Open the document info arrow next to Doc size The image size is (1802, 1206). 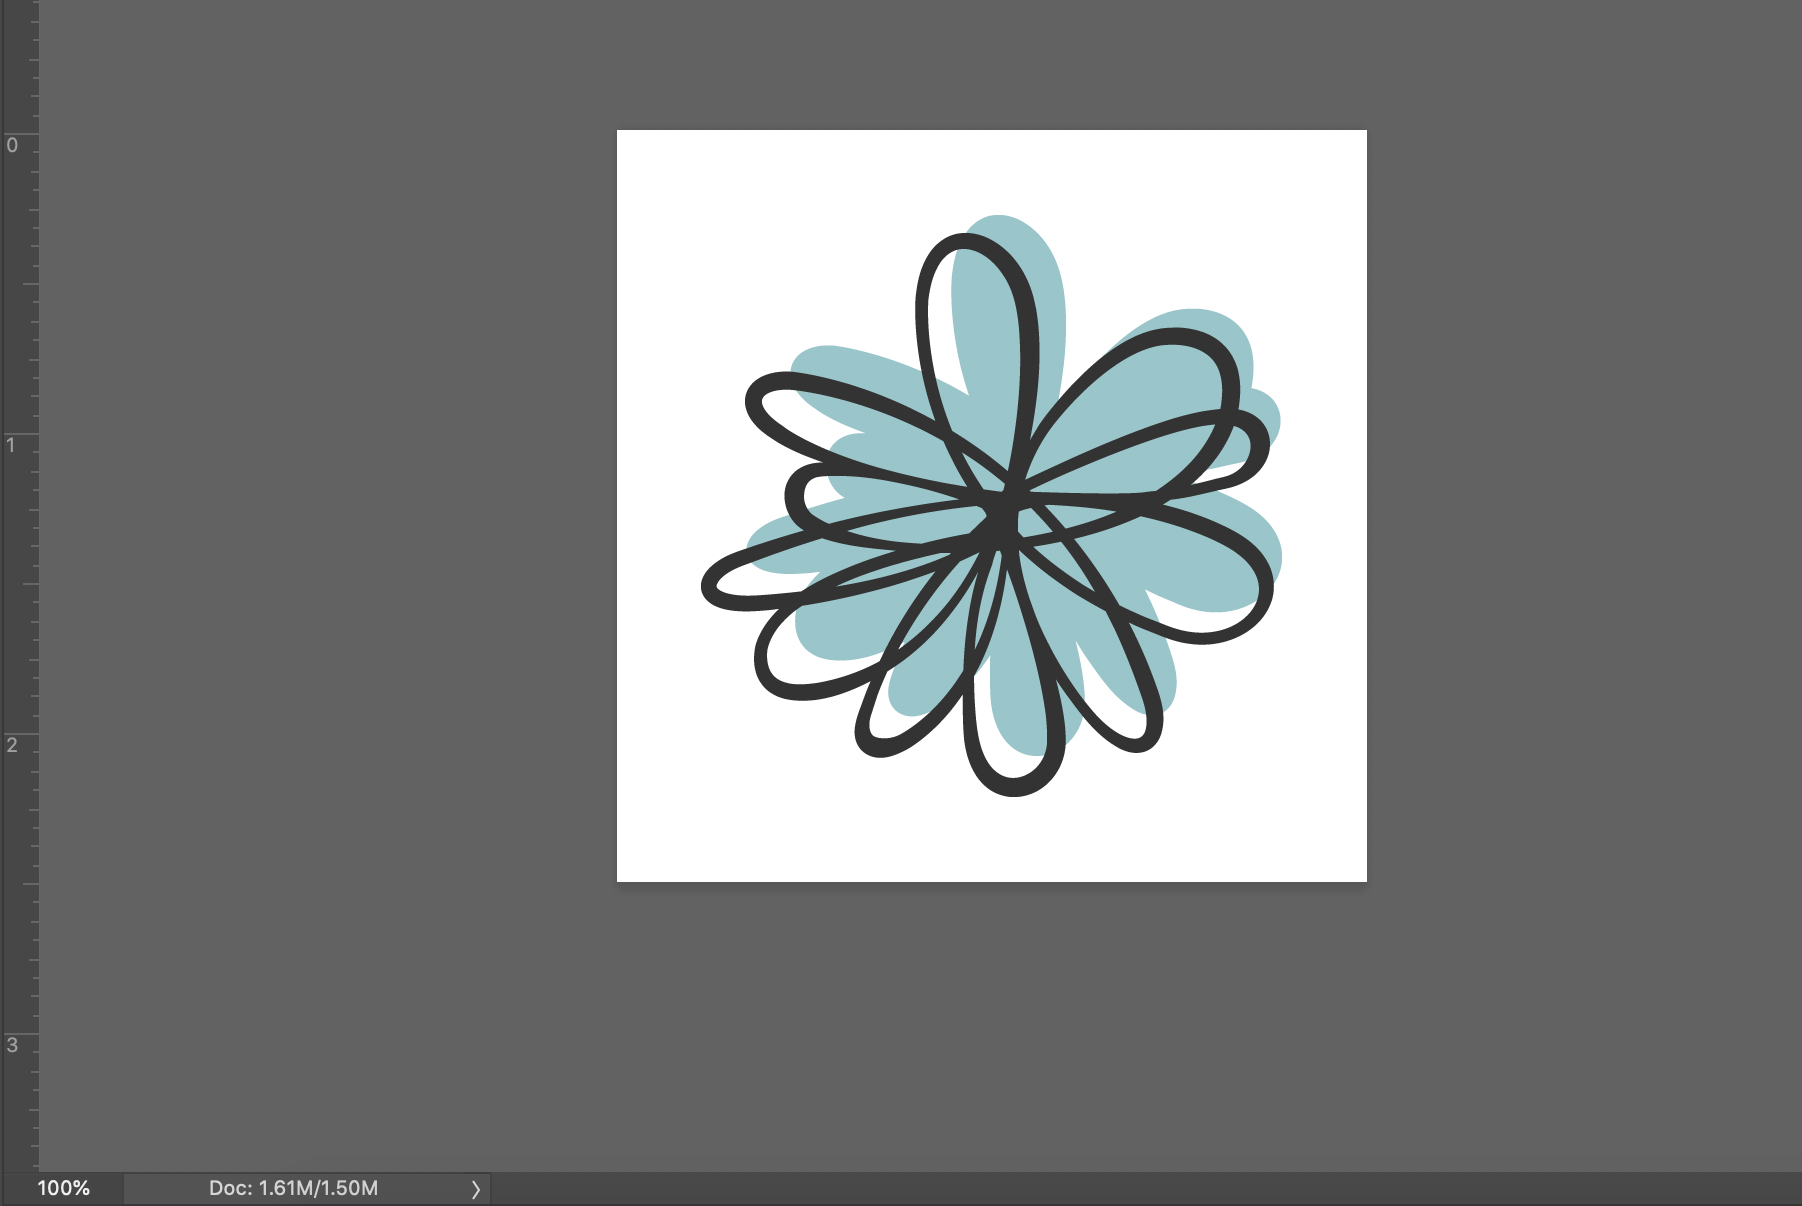coord(476,1189)
